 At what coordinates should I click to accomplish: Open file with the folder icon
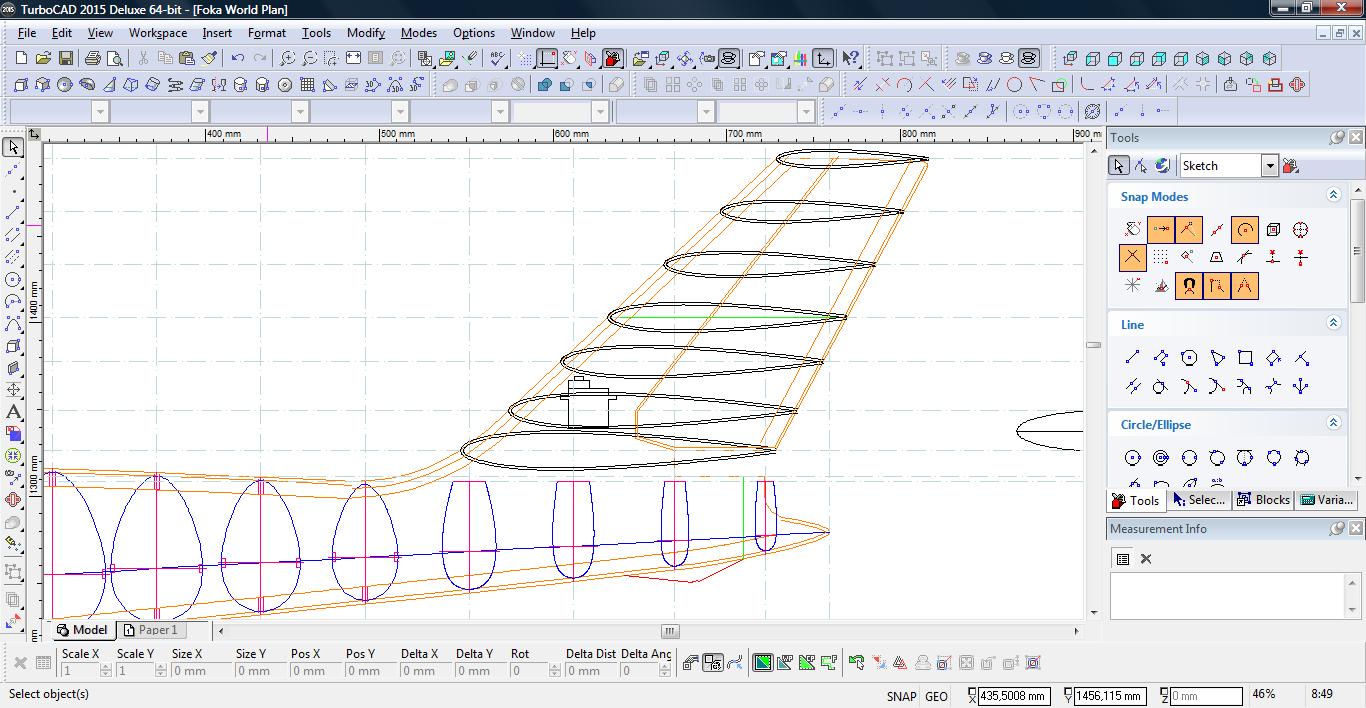pos(43,59)
